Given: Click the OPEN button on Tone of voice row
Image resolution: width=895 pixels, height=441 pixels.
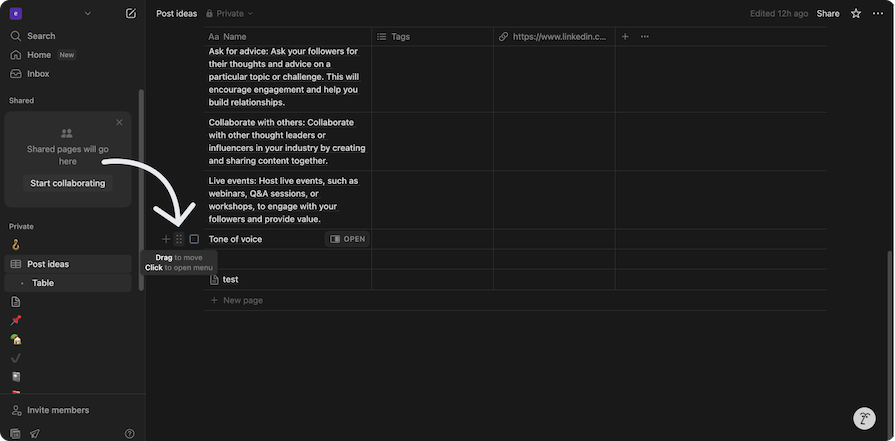Looking at the screenshot, I should coord(347,239).
